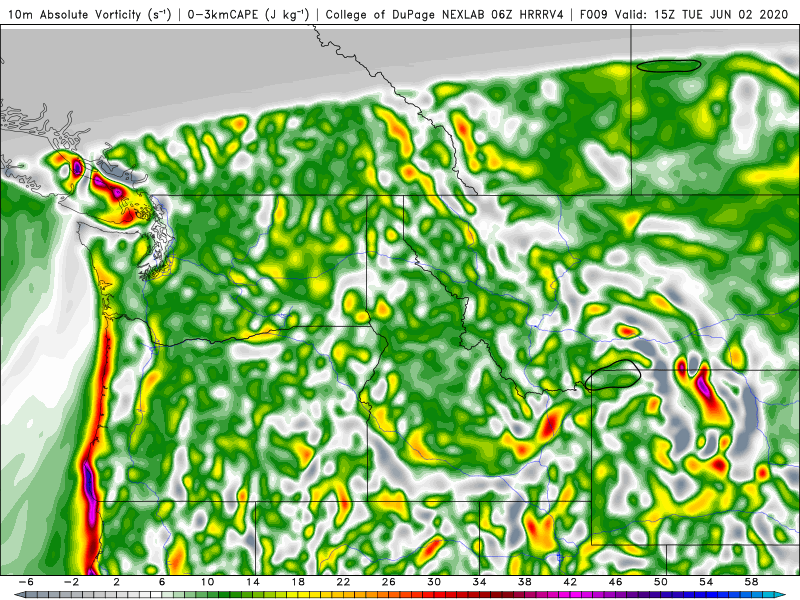The image size is (800, 600).
Task: Click the "26" color scale label
Action: pos(389,582)
